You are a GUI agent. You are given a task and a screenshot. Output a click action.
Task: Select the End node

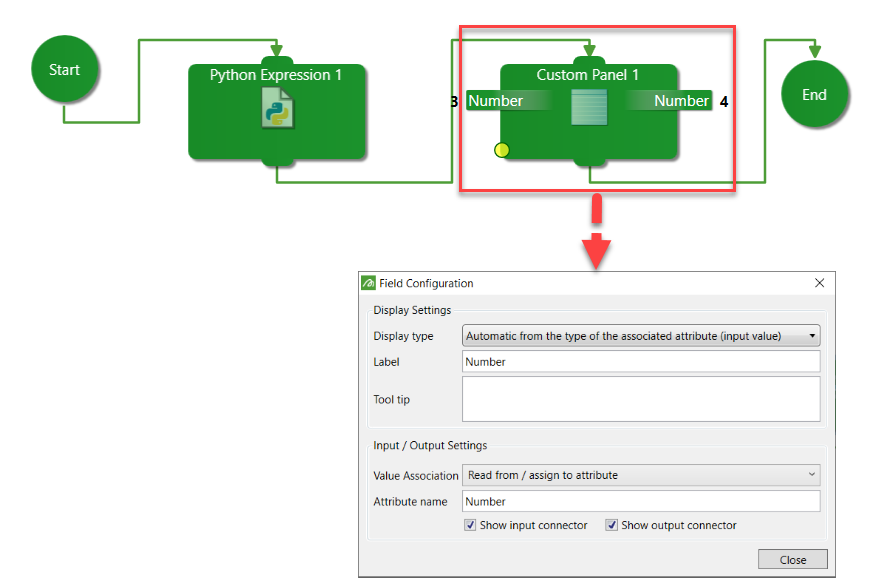tap(815, 94)
